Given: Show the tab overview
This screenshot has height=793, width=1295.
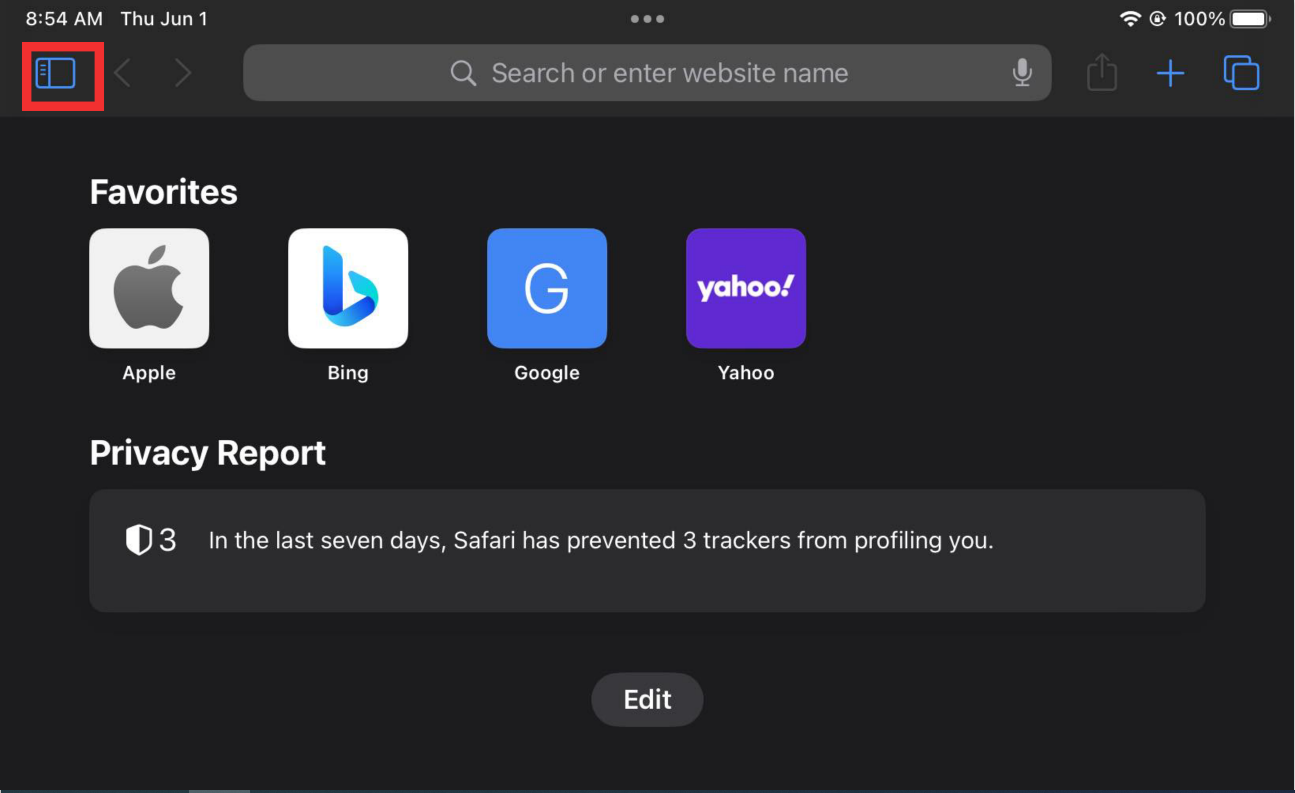Looking at the screenshot, I should point(1241,73).
